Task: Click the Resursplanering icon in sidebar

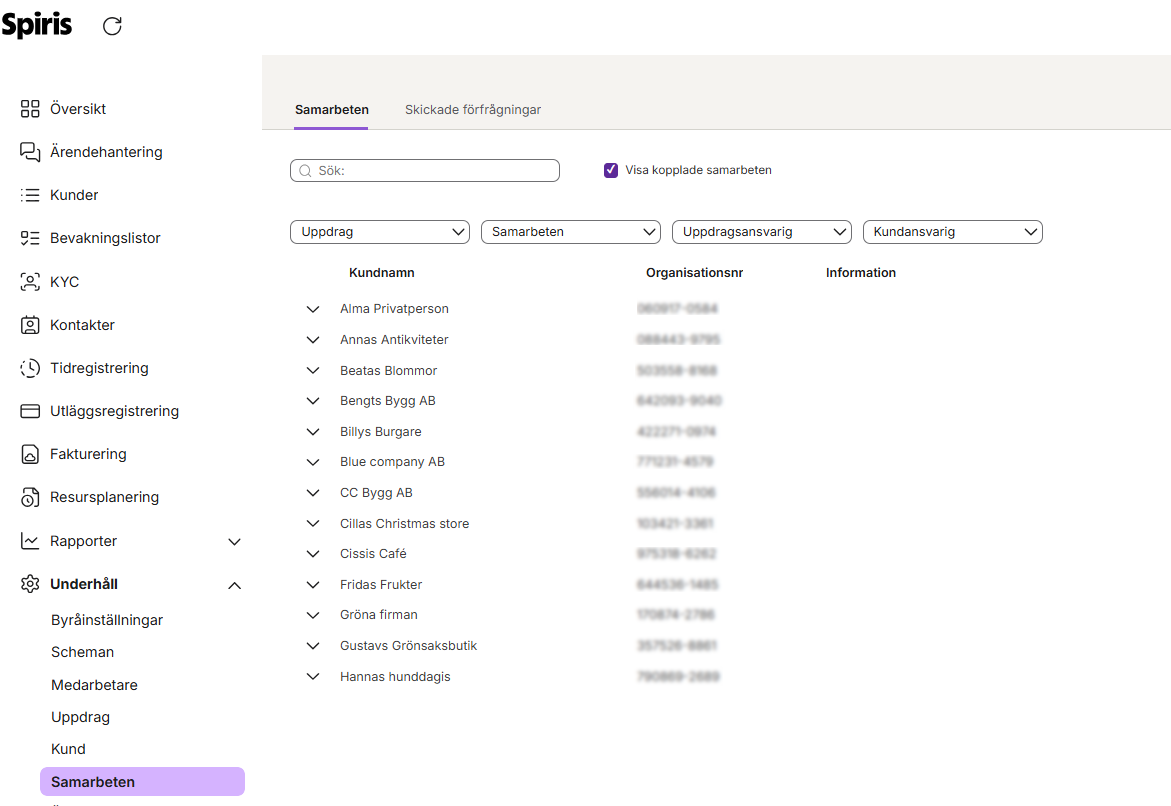Action: 30,497
